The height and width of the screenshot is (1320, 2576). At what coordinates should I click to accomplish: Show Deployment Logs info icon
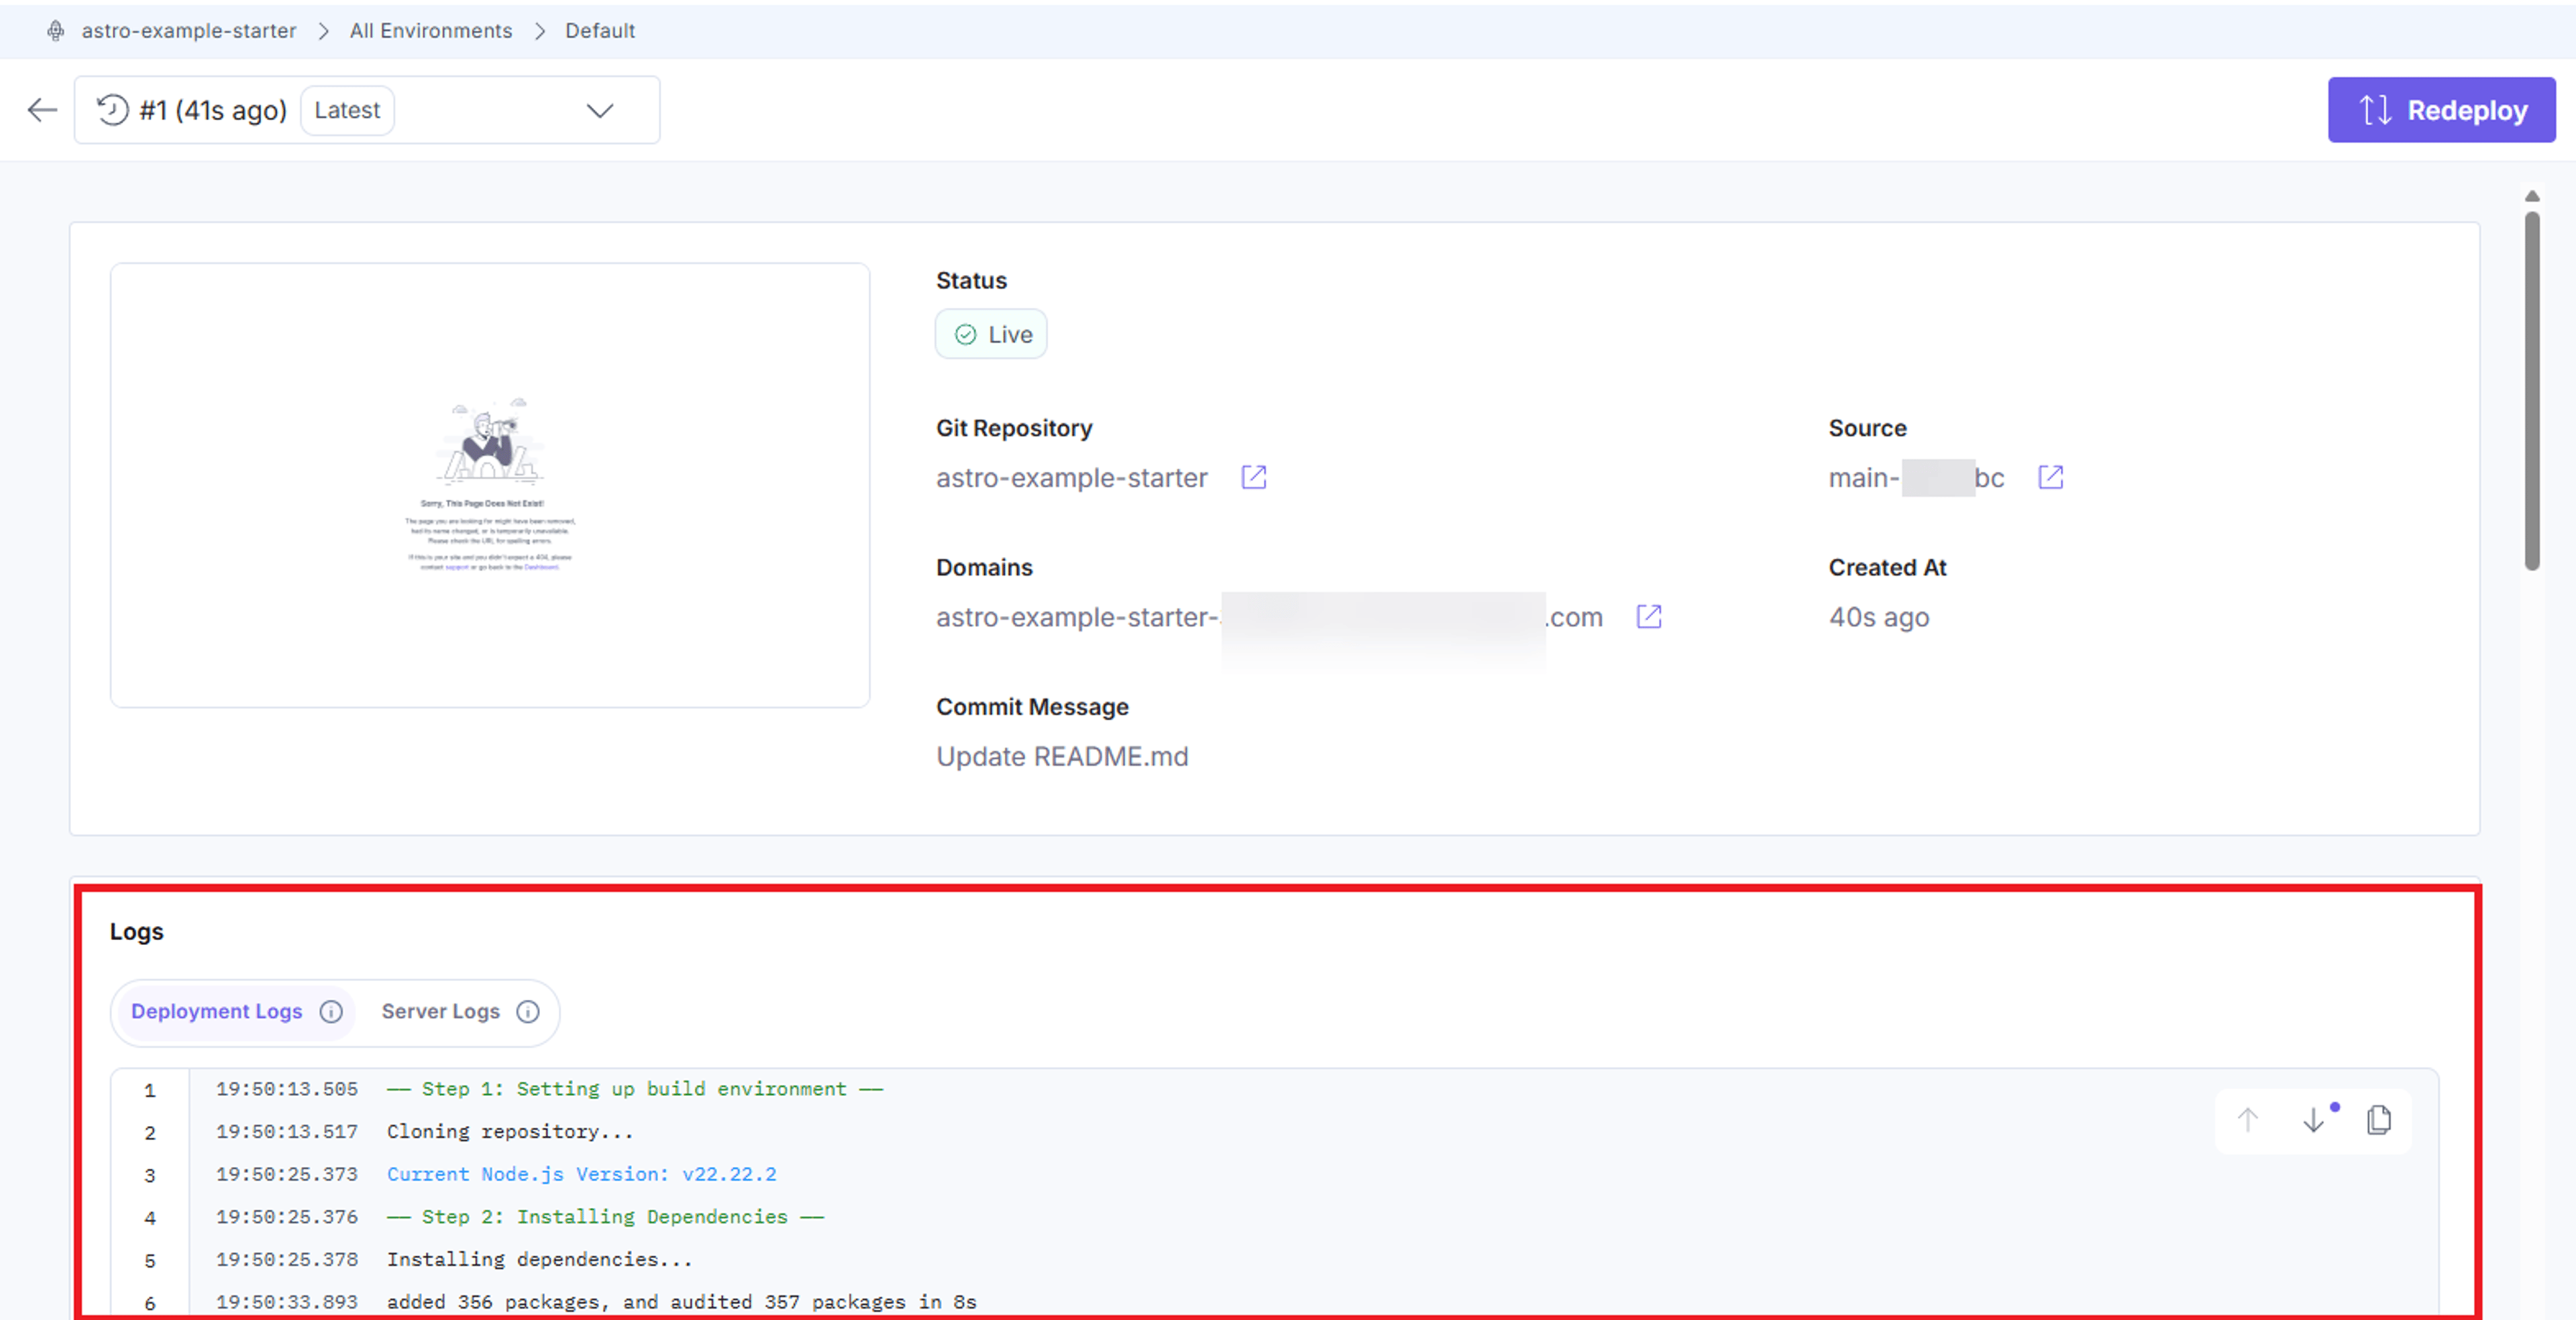[331, 1011]
